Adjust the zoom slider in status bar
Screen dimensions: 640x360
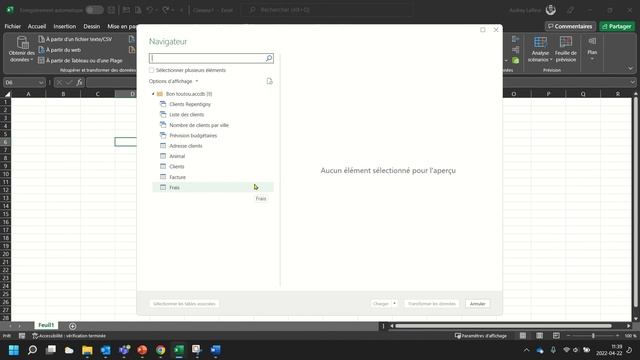point(593,336)
